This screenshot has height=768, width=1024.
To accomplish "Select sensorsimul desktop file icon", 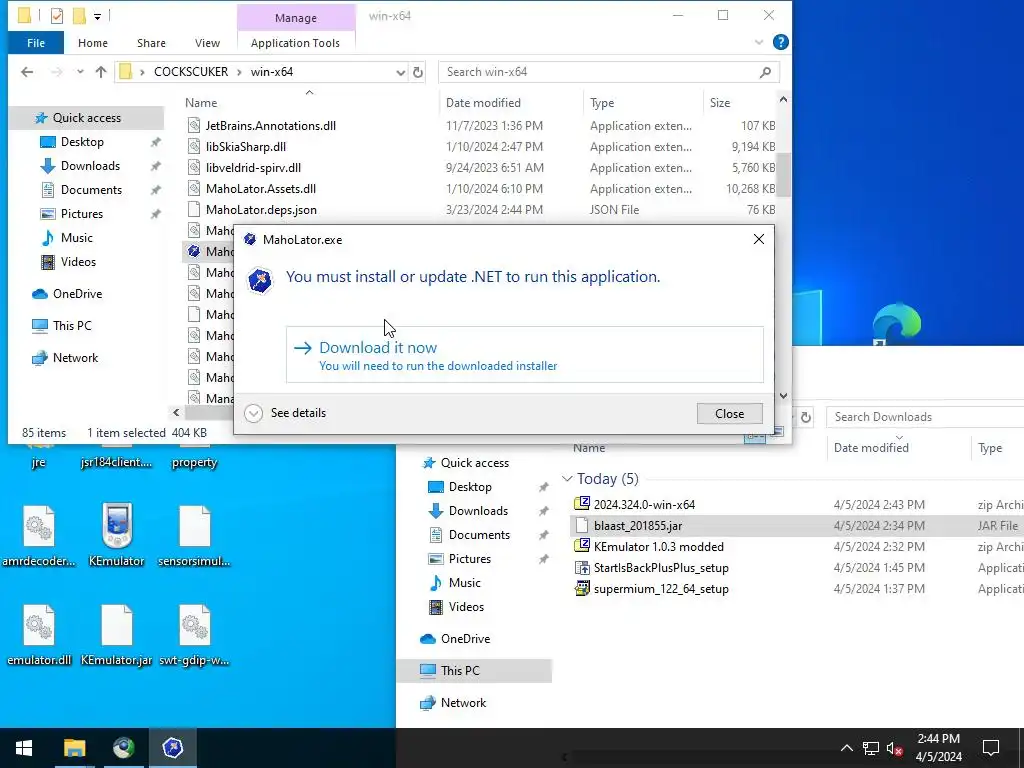I will click(x=194, y=534).
